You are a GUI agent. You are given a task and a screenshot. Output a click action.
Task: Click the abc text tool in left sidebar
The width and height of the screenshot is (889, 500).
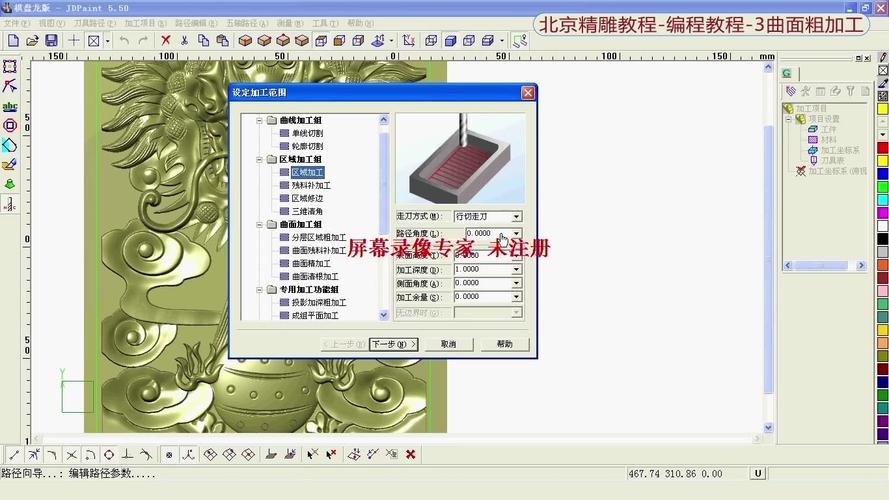point(10,106)
